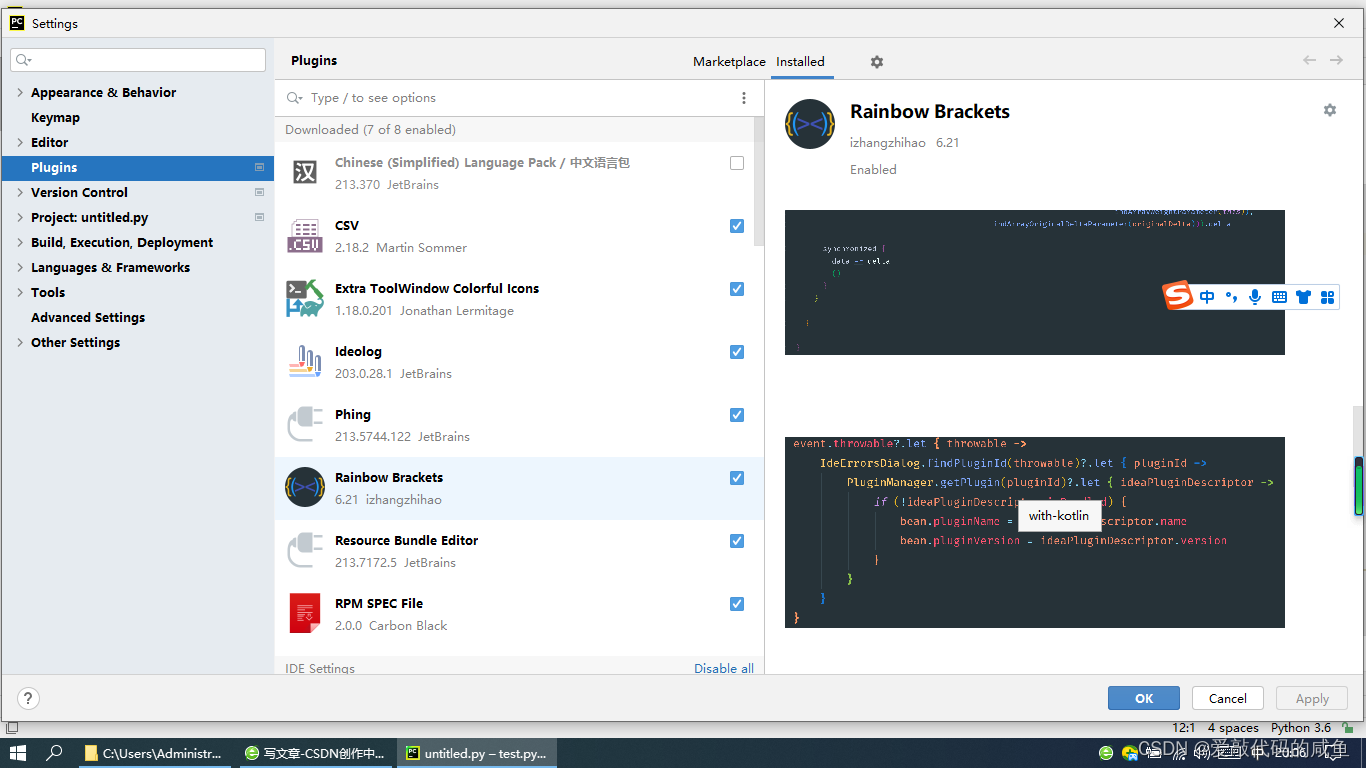This screenshot has height=768, width=1366.
Task: Click the CSV plugin icon
Action: 305,236
